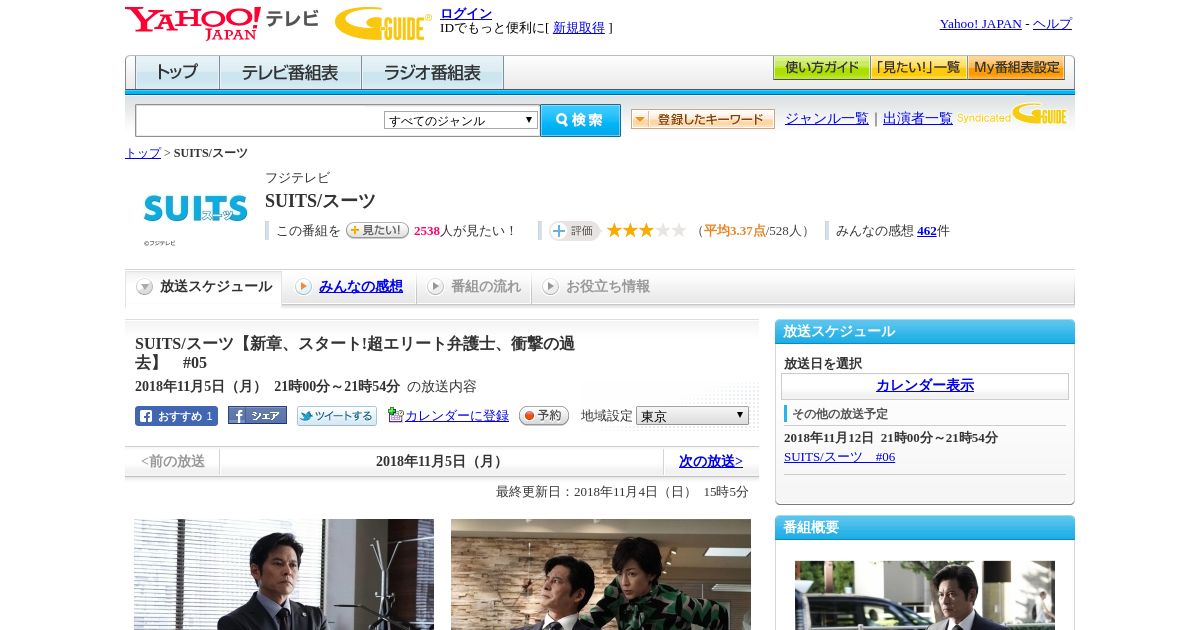Open the ジャンル一覧 link
Image resolution: width=1200 pixels, height=630 pixels.
(x=827, y=118)
